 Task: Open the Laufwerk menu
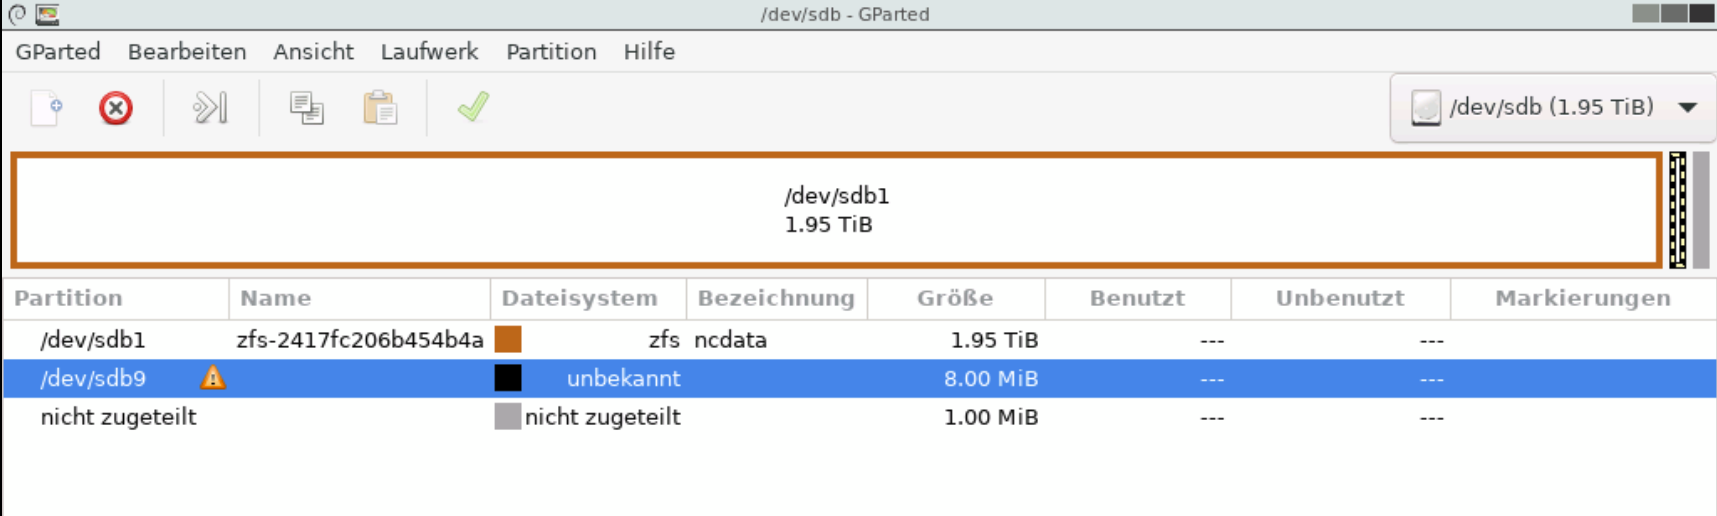[x=429, y=52]
